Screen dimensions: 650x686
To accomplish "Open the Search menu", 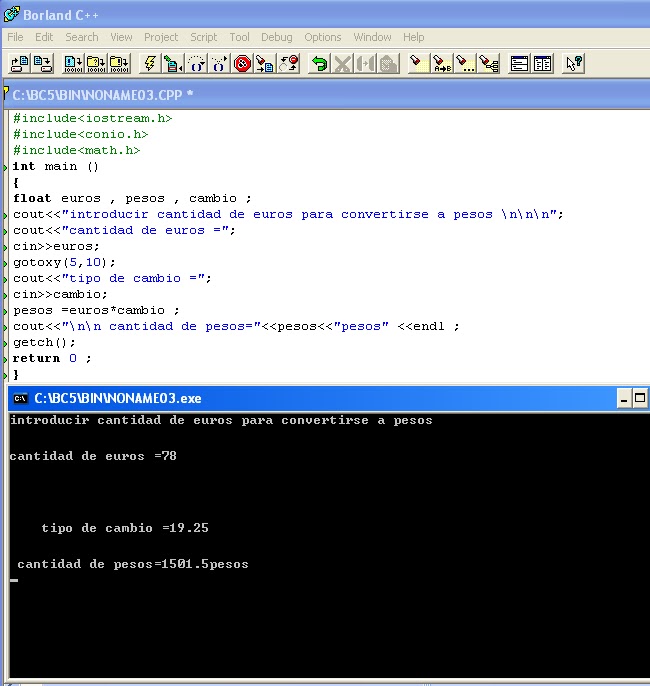I will pyautogui.click(x=82, y=37).
